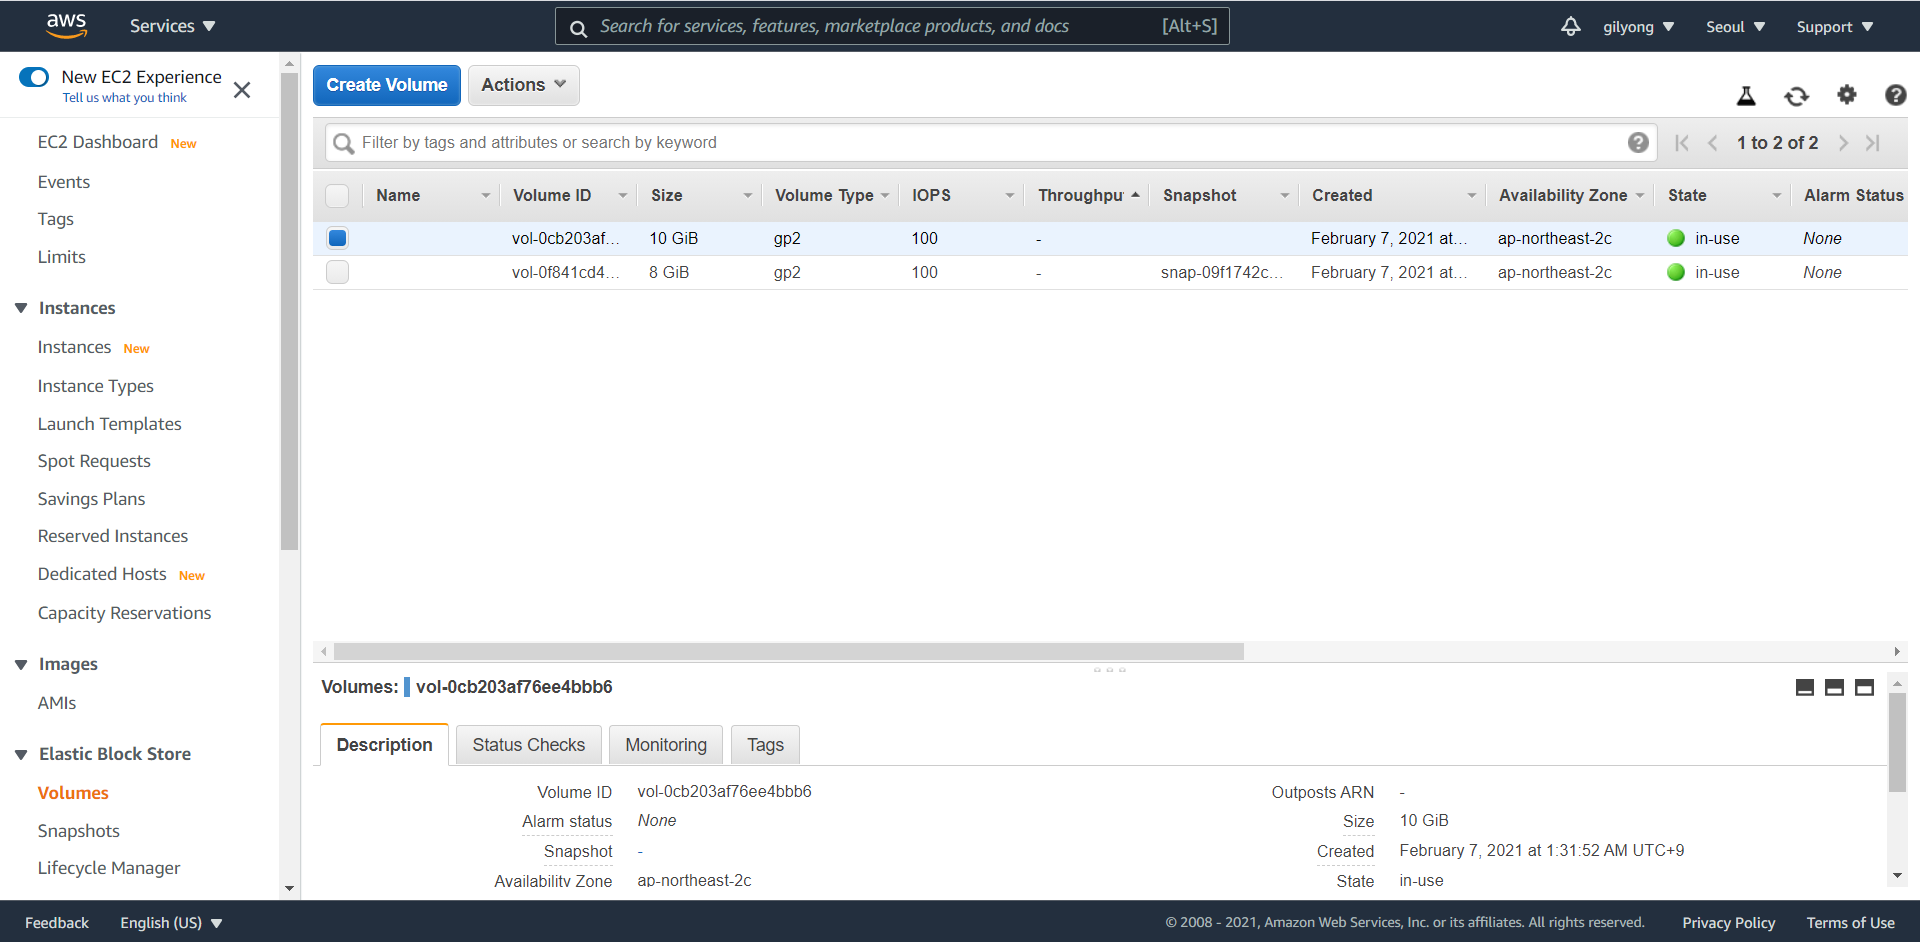
Task: Uncheck the vol-0cb203af row checkbox
Action: click(x=337, y=238)
